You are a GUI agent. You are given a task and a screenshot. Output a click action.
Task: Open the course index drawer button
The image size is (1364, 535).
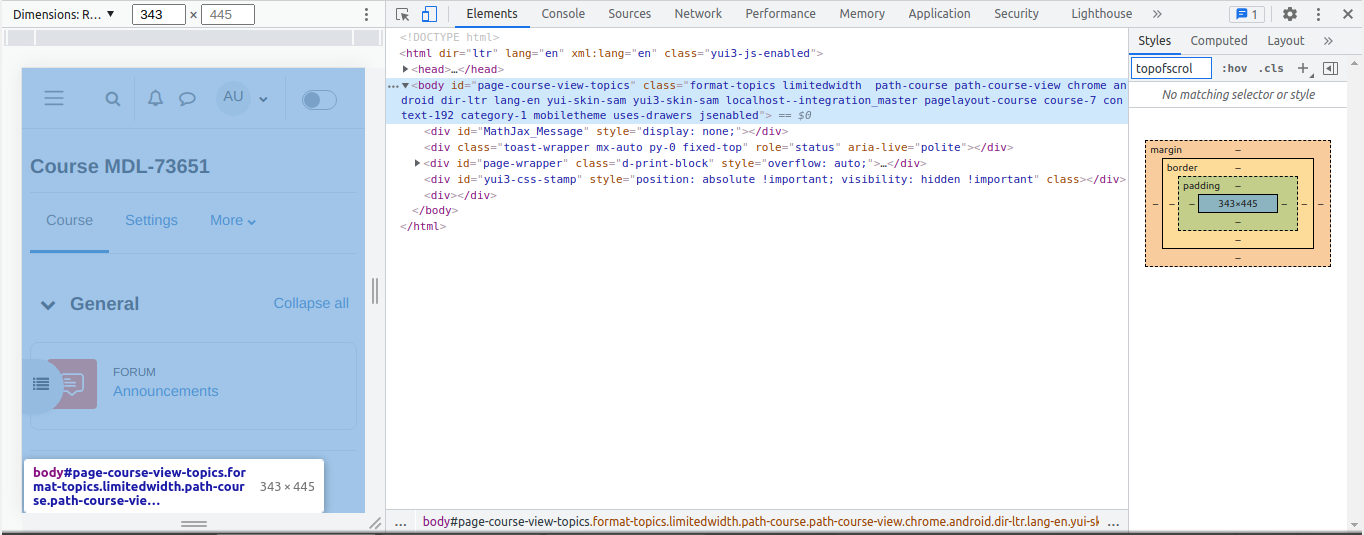[41, 383]
